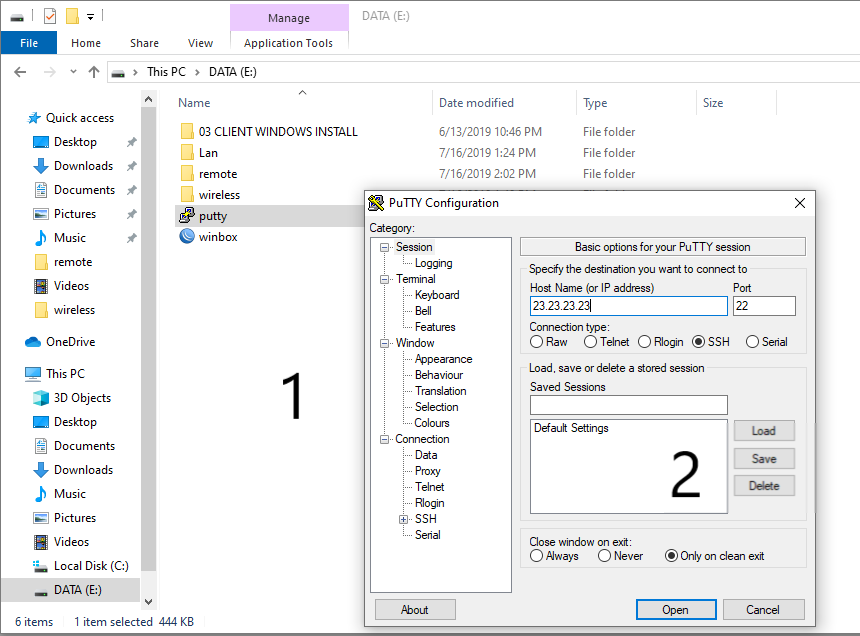Click the Saved Sessions text field
The image size is (860, 636).
pos(629,405)
